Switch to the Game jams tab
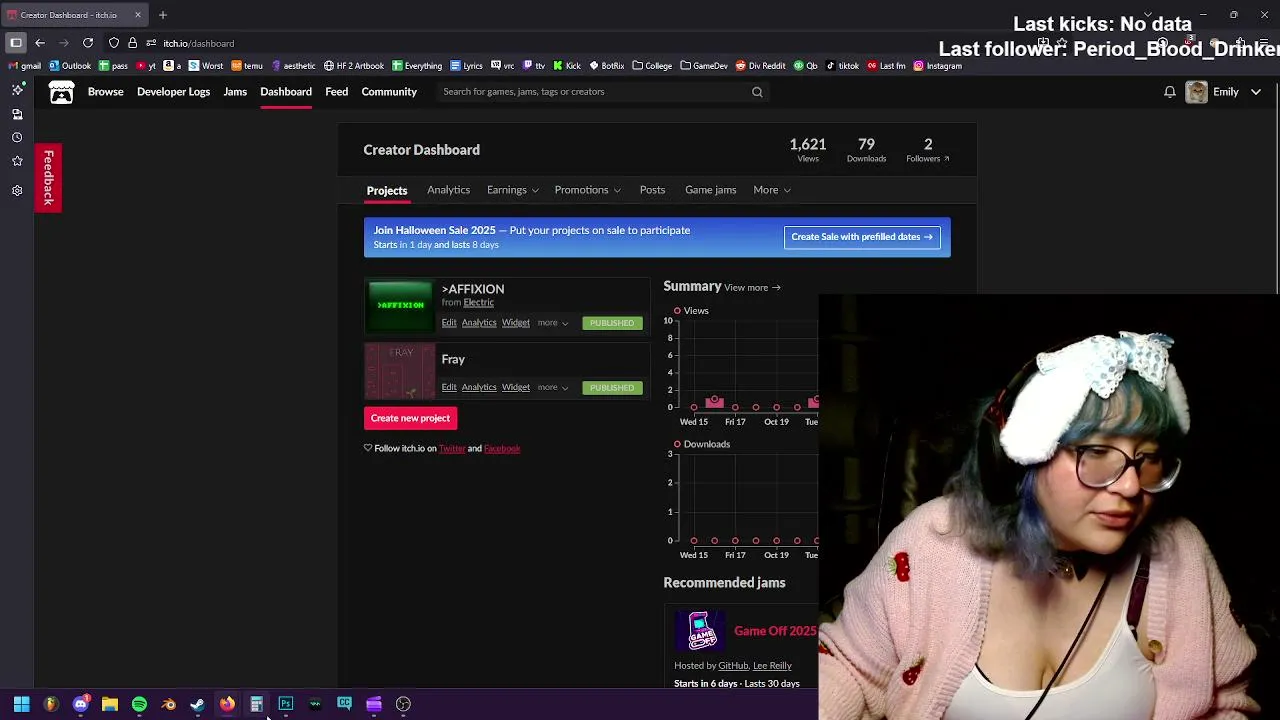Viewport: 1280px width, 720px height. [710, 190]
